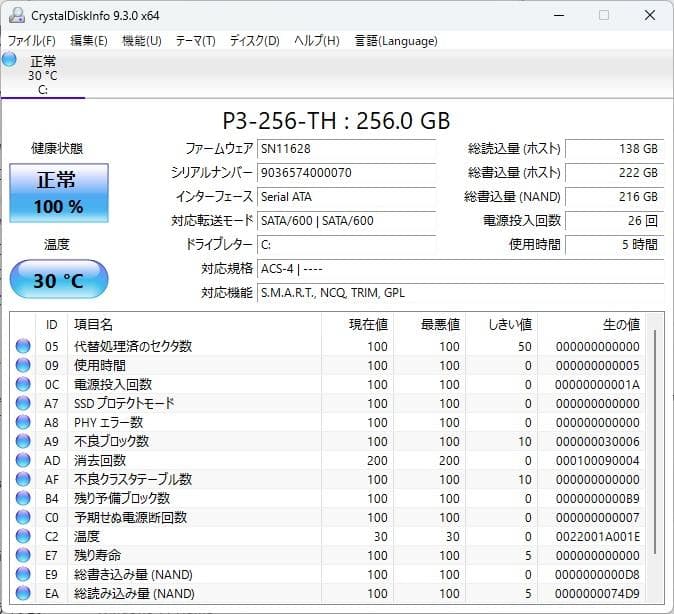Click the status orb for attribute AD
Viewport: 674px width, 614px height.
pos(23,460)
